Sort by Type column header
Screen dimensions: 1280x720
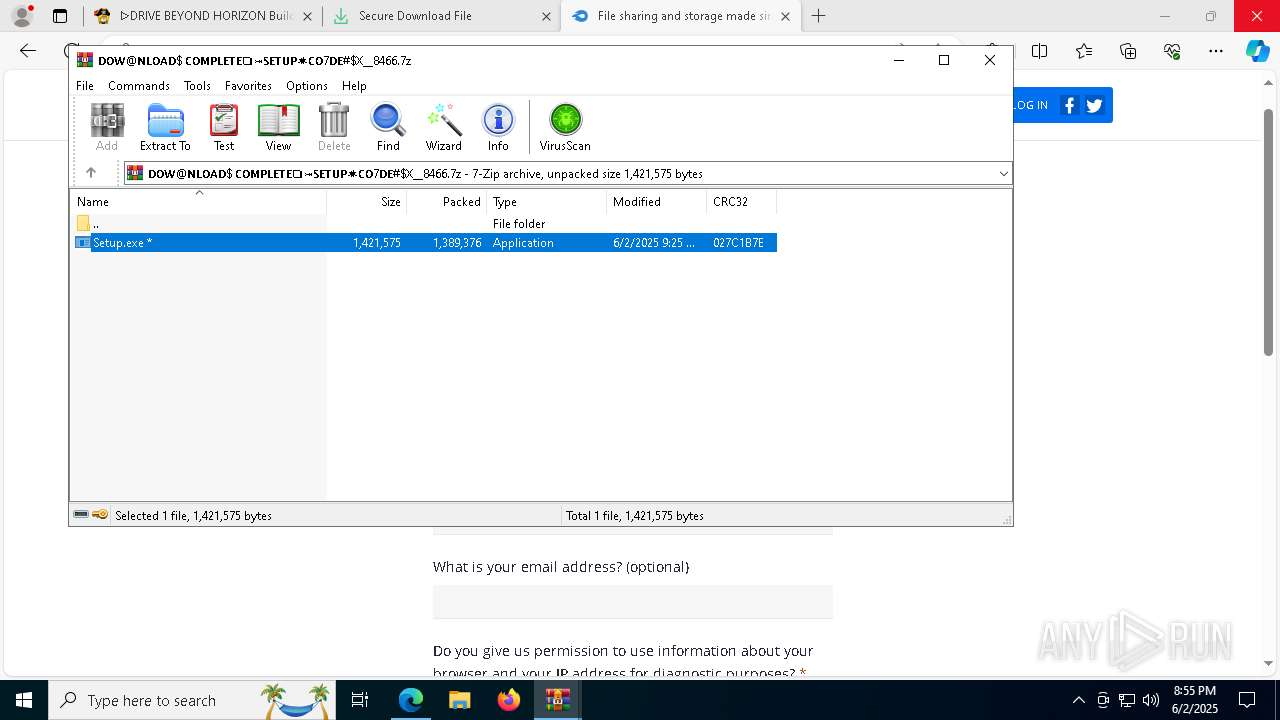[x=546, y=202]
